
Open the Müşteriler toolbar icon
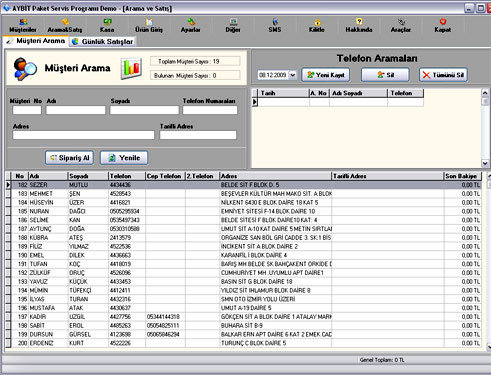coord(23,26)
